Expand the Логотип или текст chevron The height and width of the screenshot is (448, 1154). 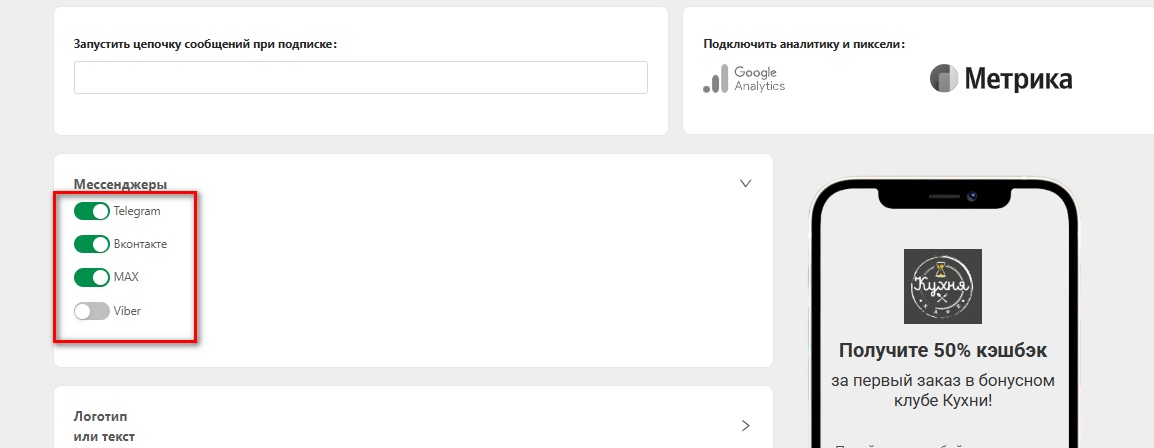tap(745, 425)
